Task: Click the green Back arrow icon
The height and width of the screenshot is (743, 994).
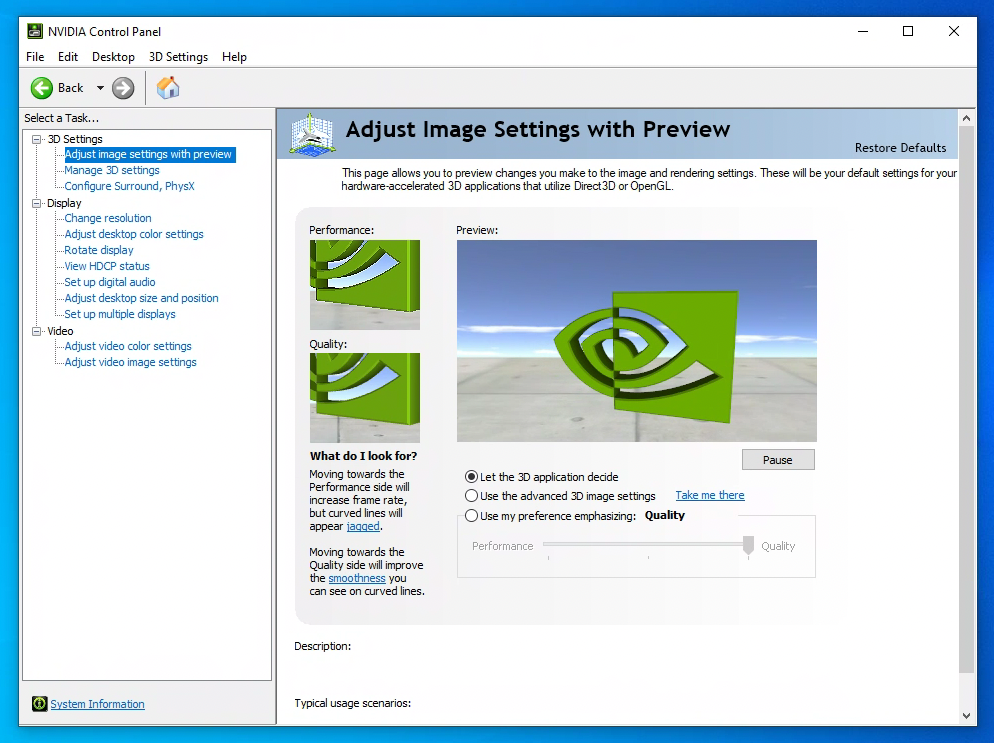Action: click(42, 88)
